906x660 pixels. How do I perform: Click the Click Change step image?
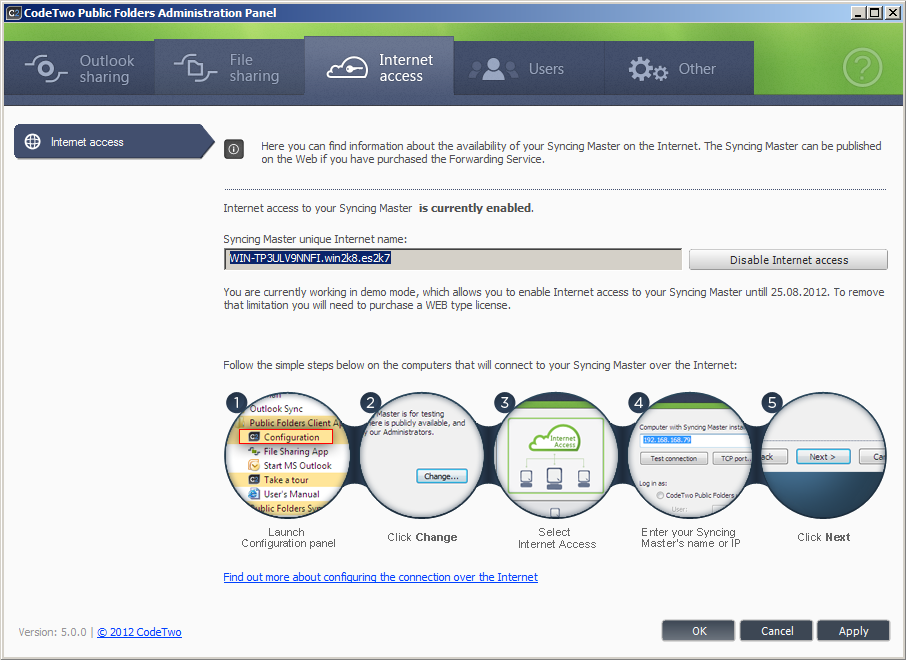click(x=422, y=455)
